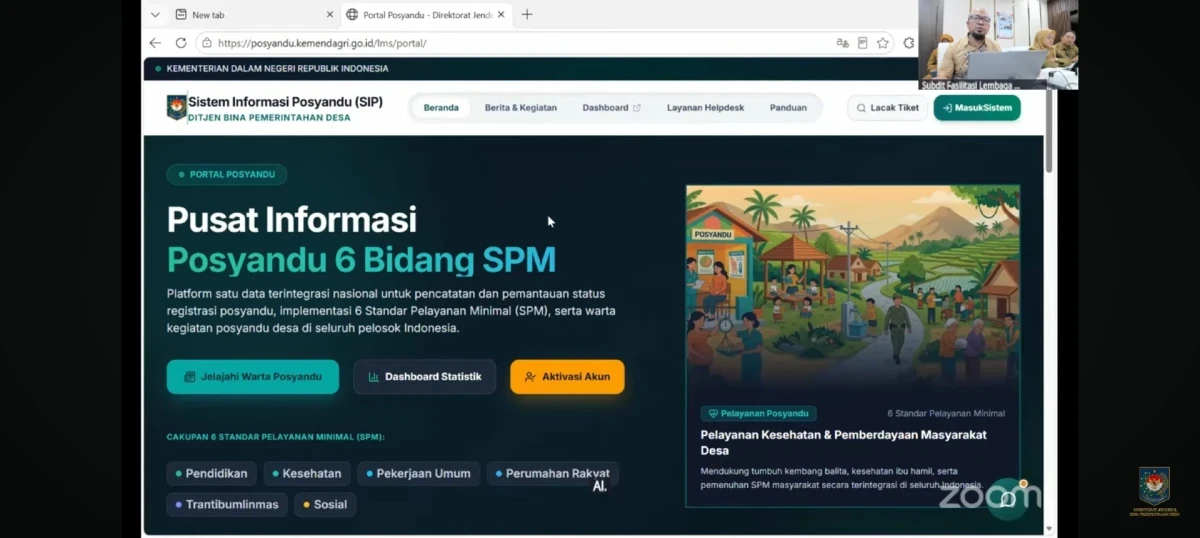View site information lock icon
This screenshot has height=538, width=1200.
206,43
